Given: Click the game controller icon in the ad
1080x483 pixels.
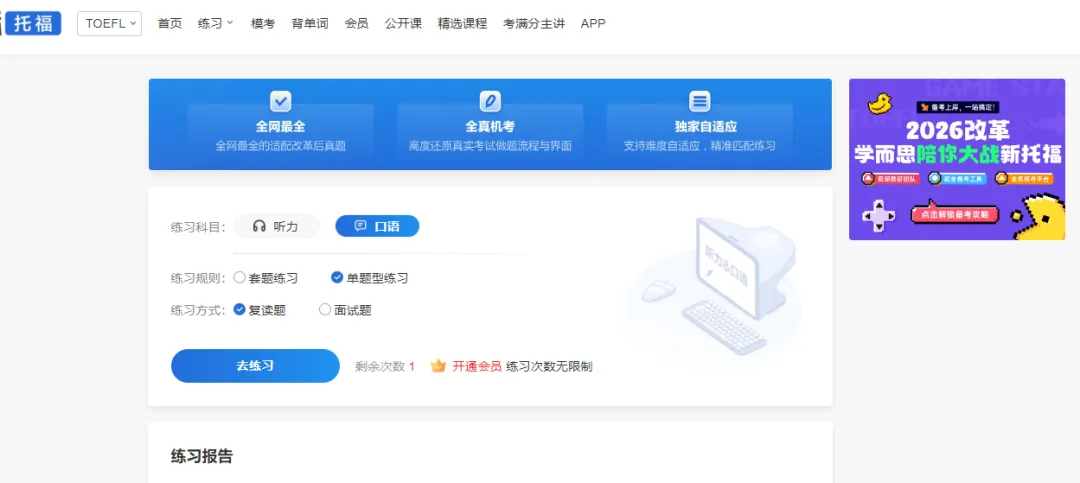Looking at the screenshot, I should [880, 216].
